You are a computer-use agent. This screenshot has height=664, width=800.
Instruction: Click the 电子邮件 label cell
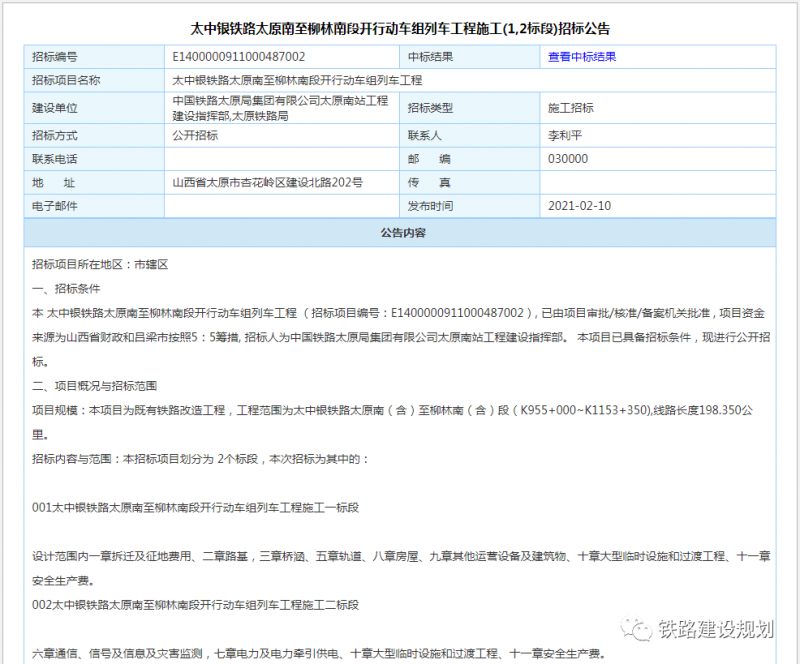tap(94, 206)
